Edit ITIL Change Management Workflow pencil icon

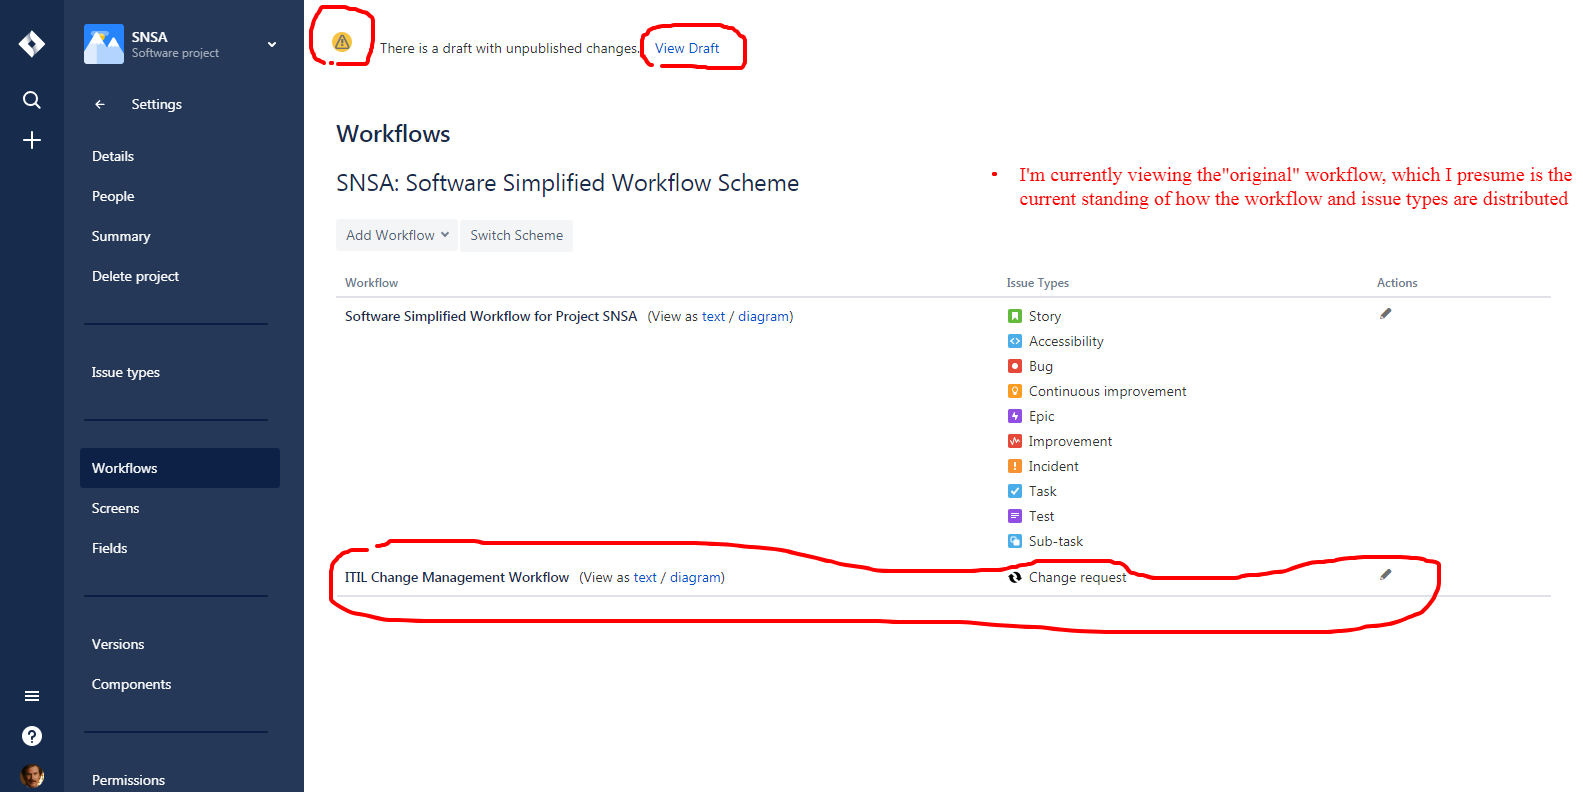pyautogui.click(x=1386, y=575)
